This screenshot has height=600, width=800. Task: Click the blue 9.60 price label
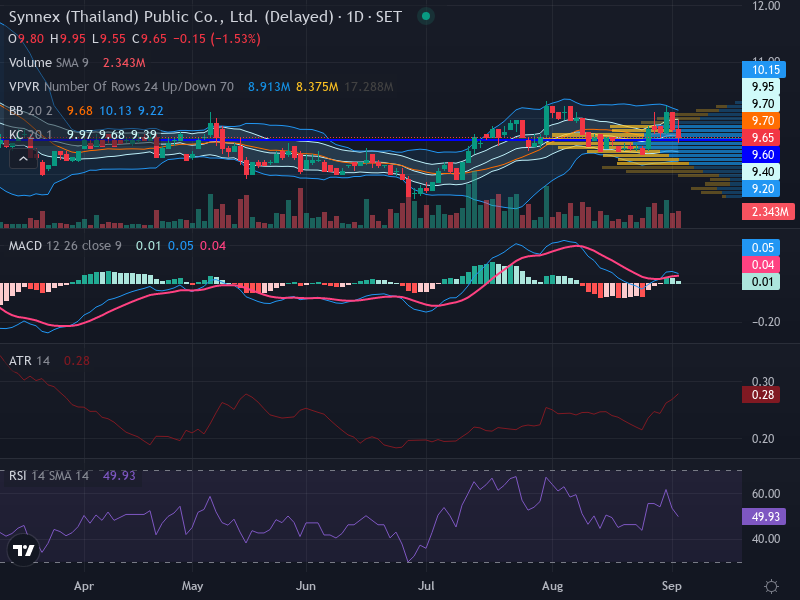(761, 155)
